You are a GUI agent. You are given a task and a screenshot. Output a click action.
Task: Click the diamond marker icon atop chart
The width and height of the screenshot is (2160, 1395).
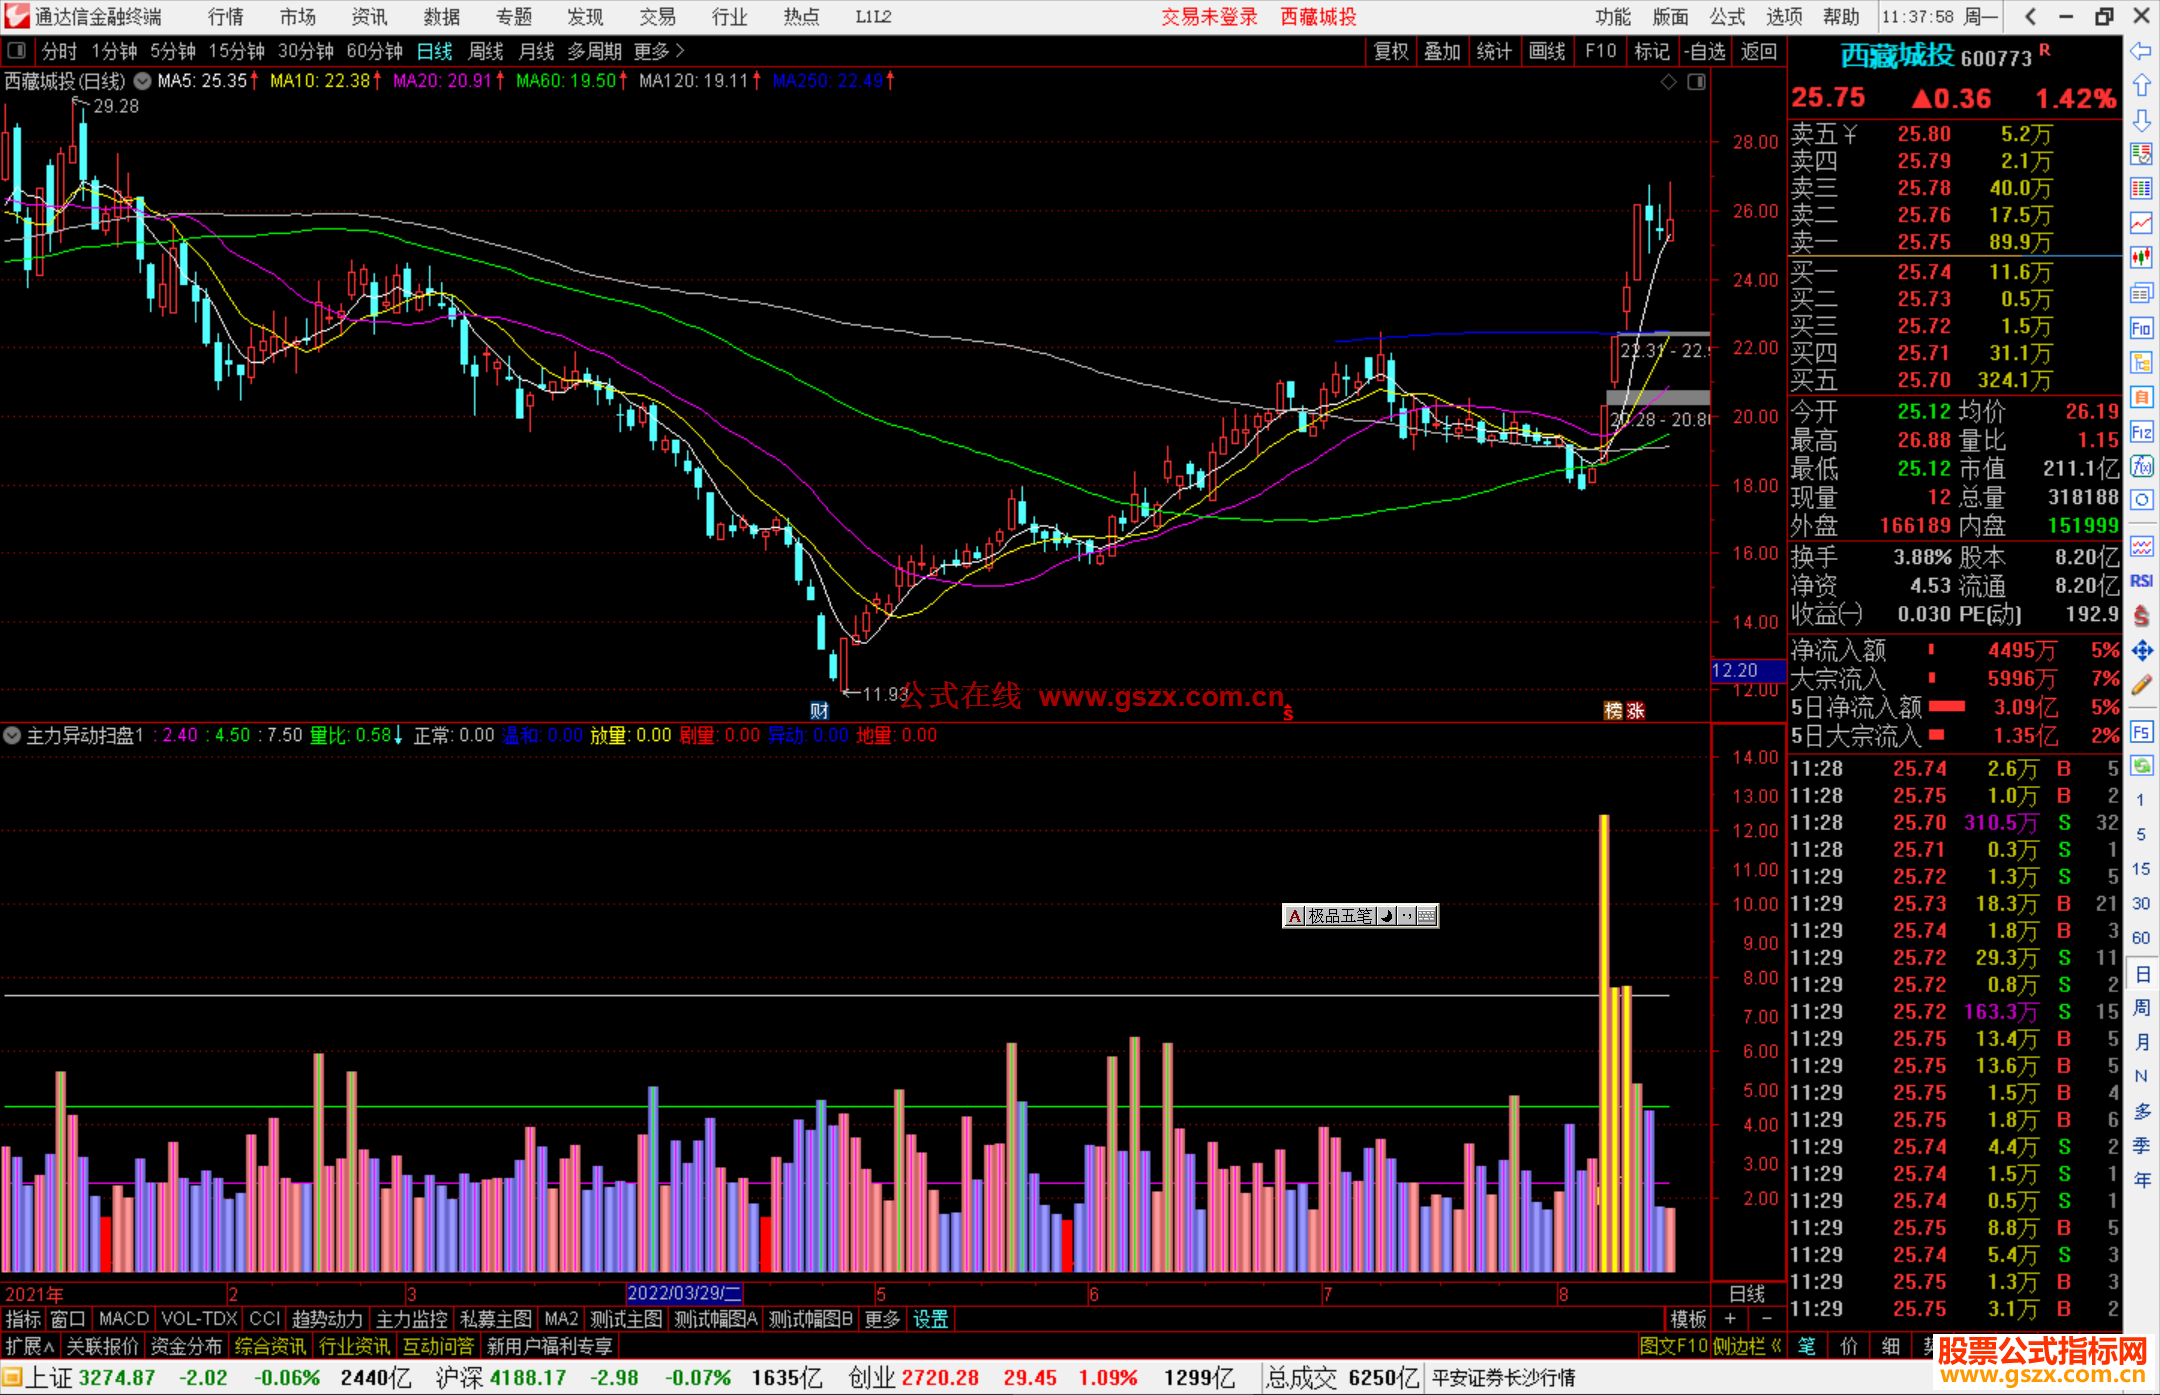(x=1668, y=82)
